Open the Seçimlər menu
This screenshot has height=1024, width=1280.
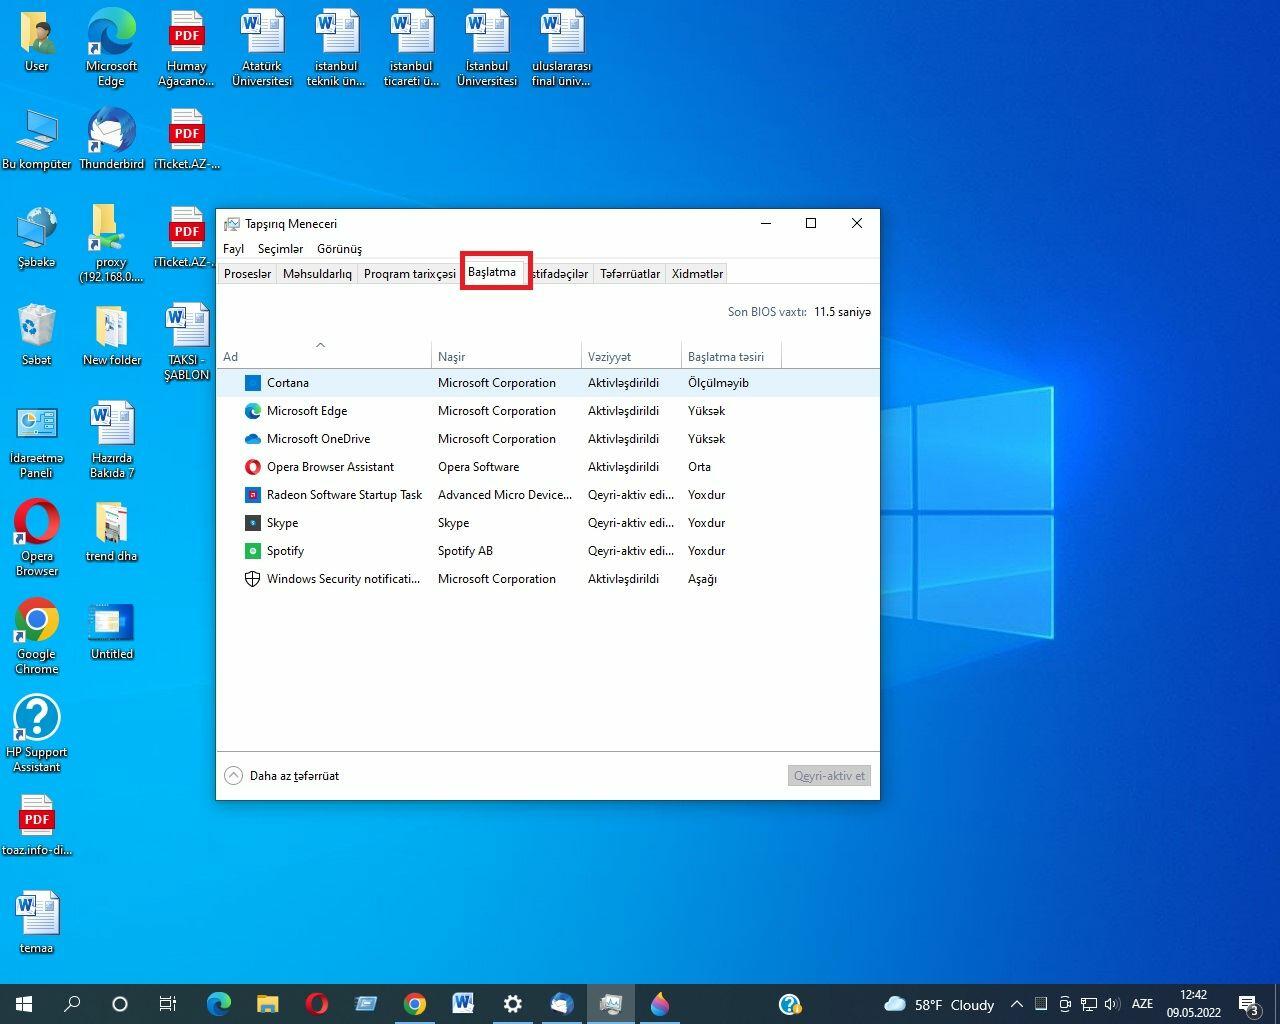pos(280,249)
